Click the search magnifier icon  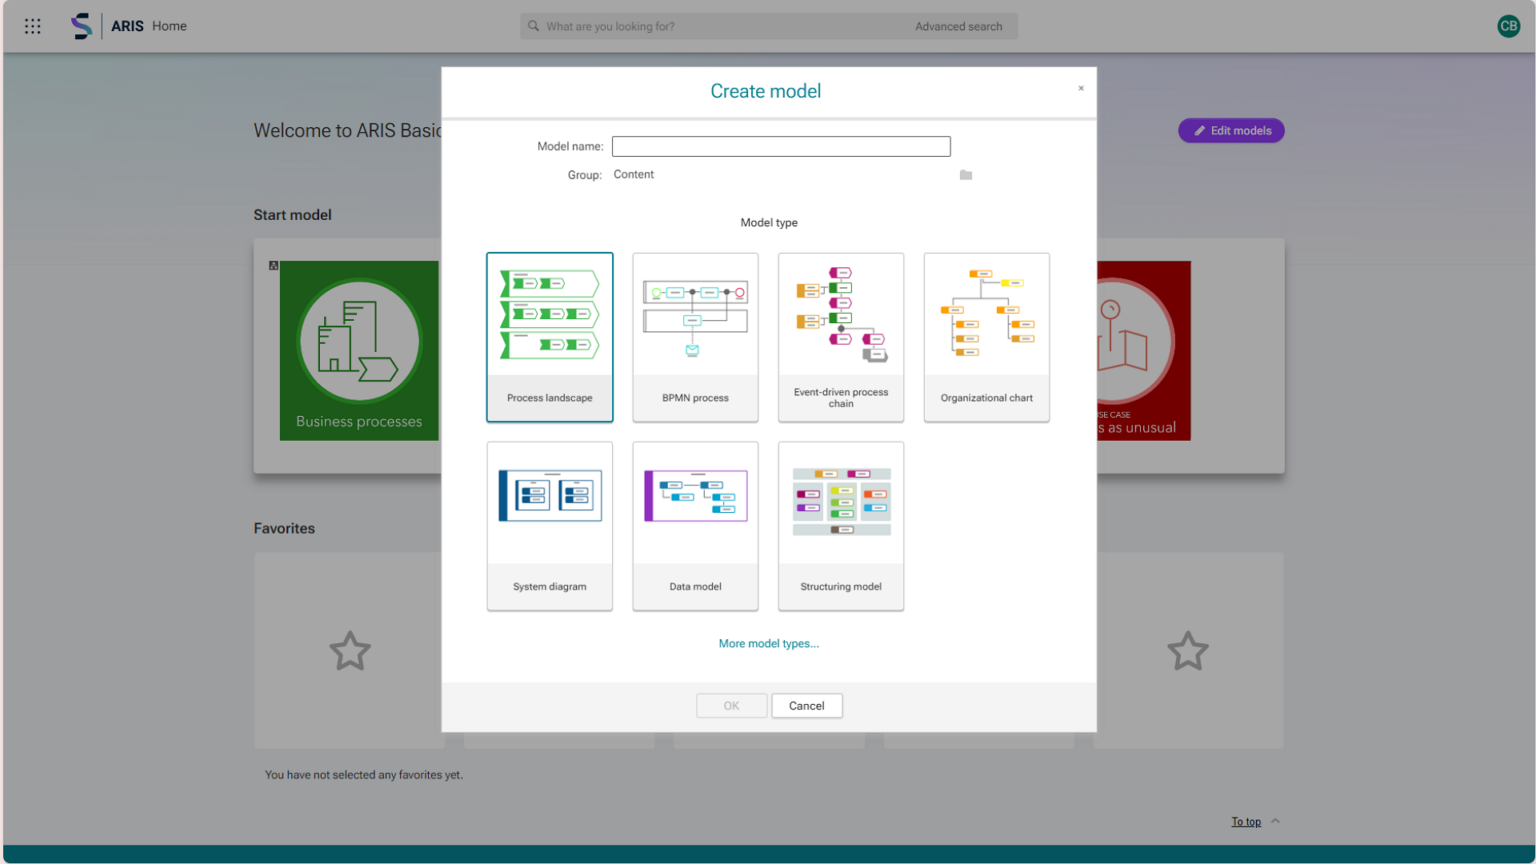coord(534,26)
